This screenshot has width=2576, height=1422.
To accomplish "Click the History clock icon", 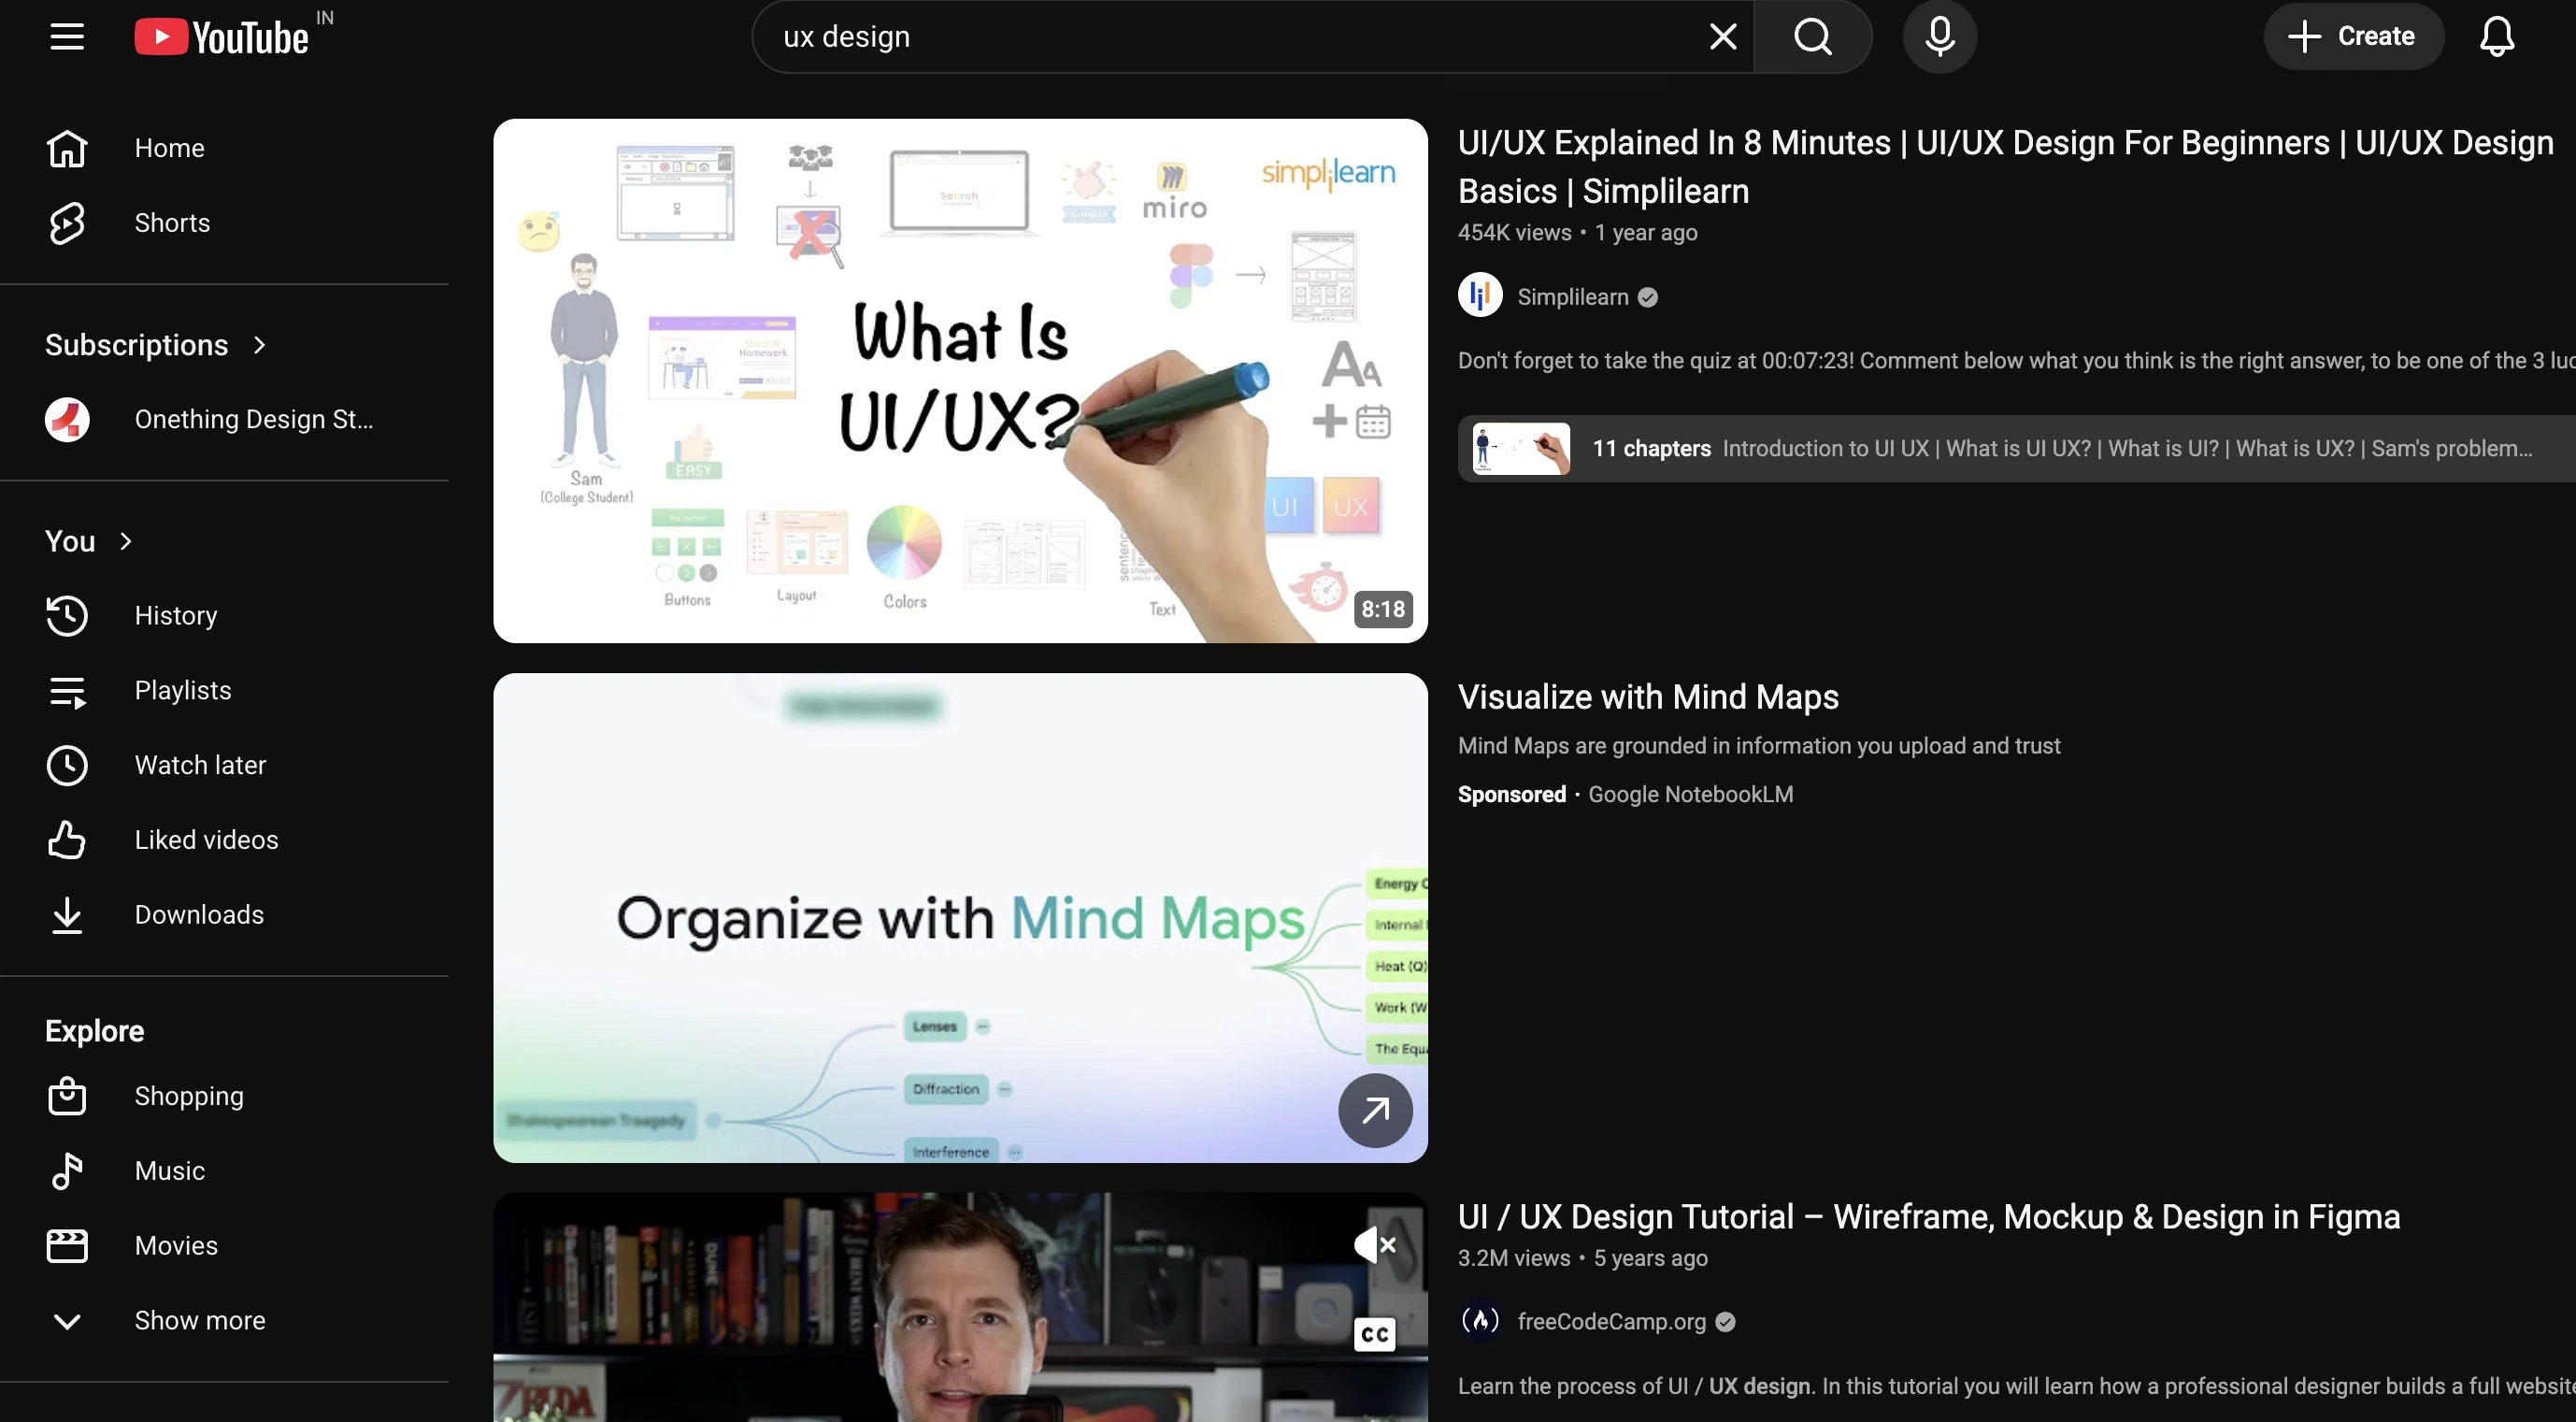I will pos(67,616).
